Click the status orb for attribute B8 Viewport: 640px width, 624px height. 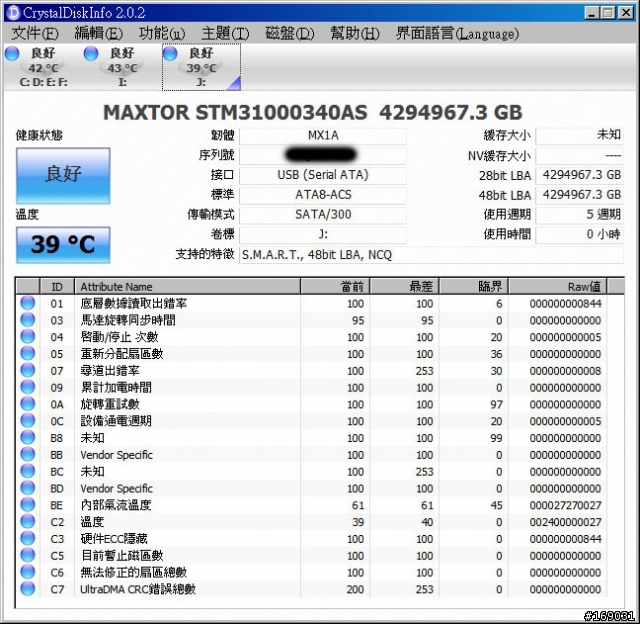(x=28, y=437)
